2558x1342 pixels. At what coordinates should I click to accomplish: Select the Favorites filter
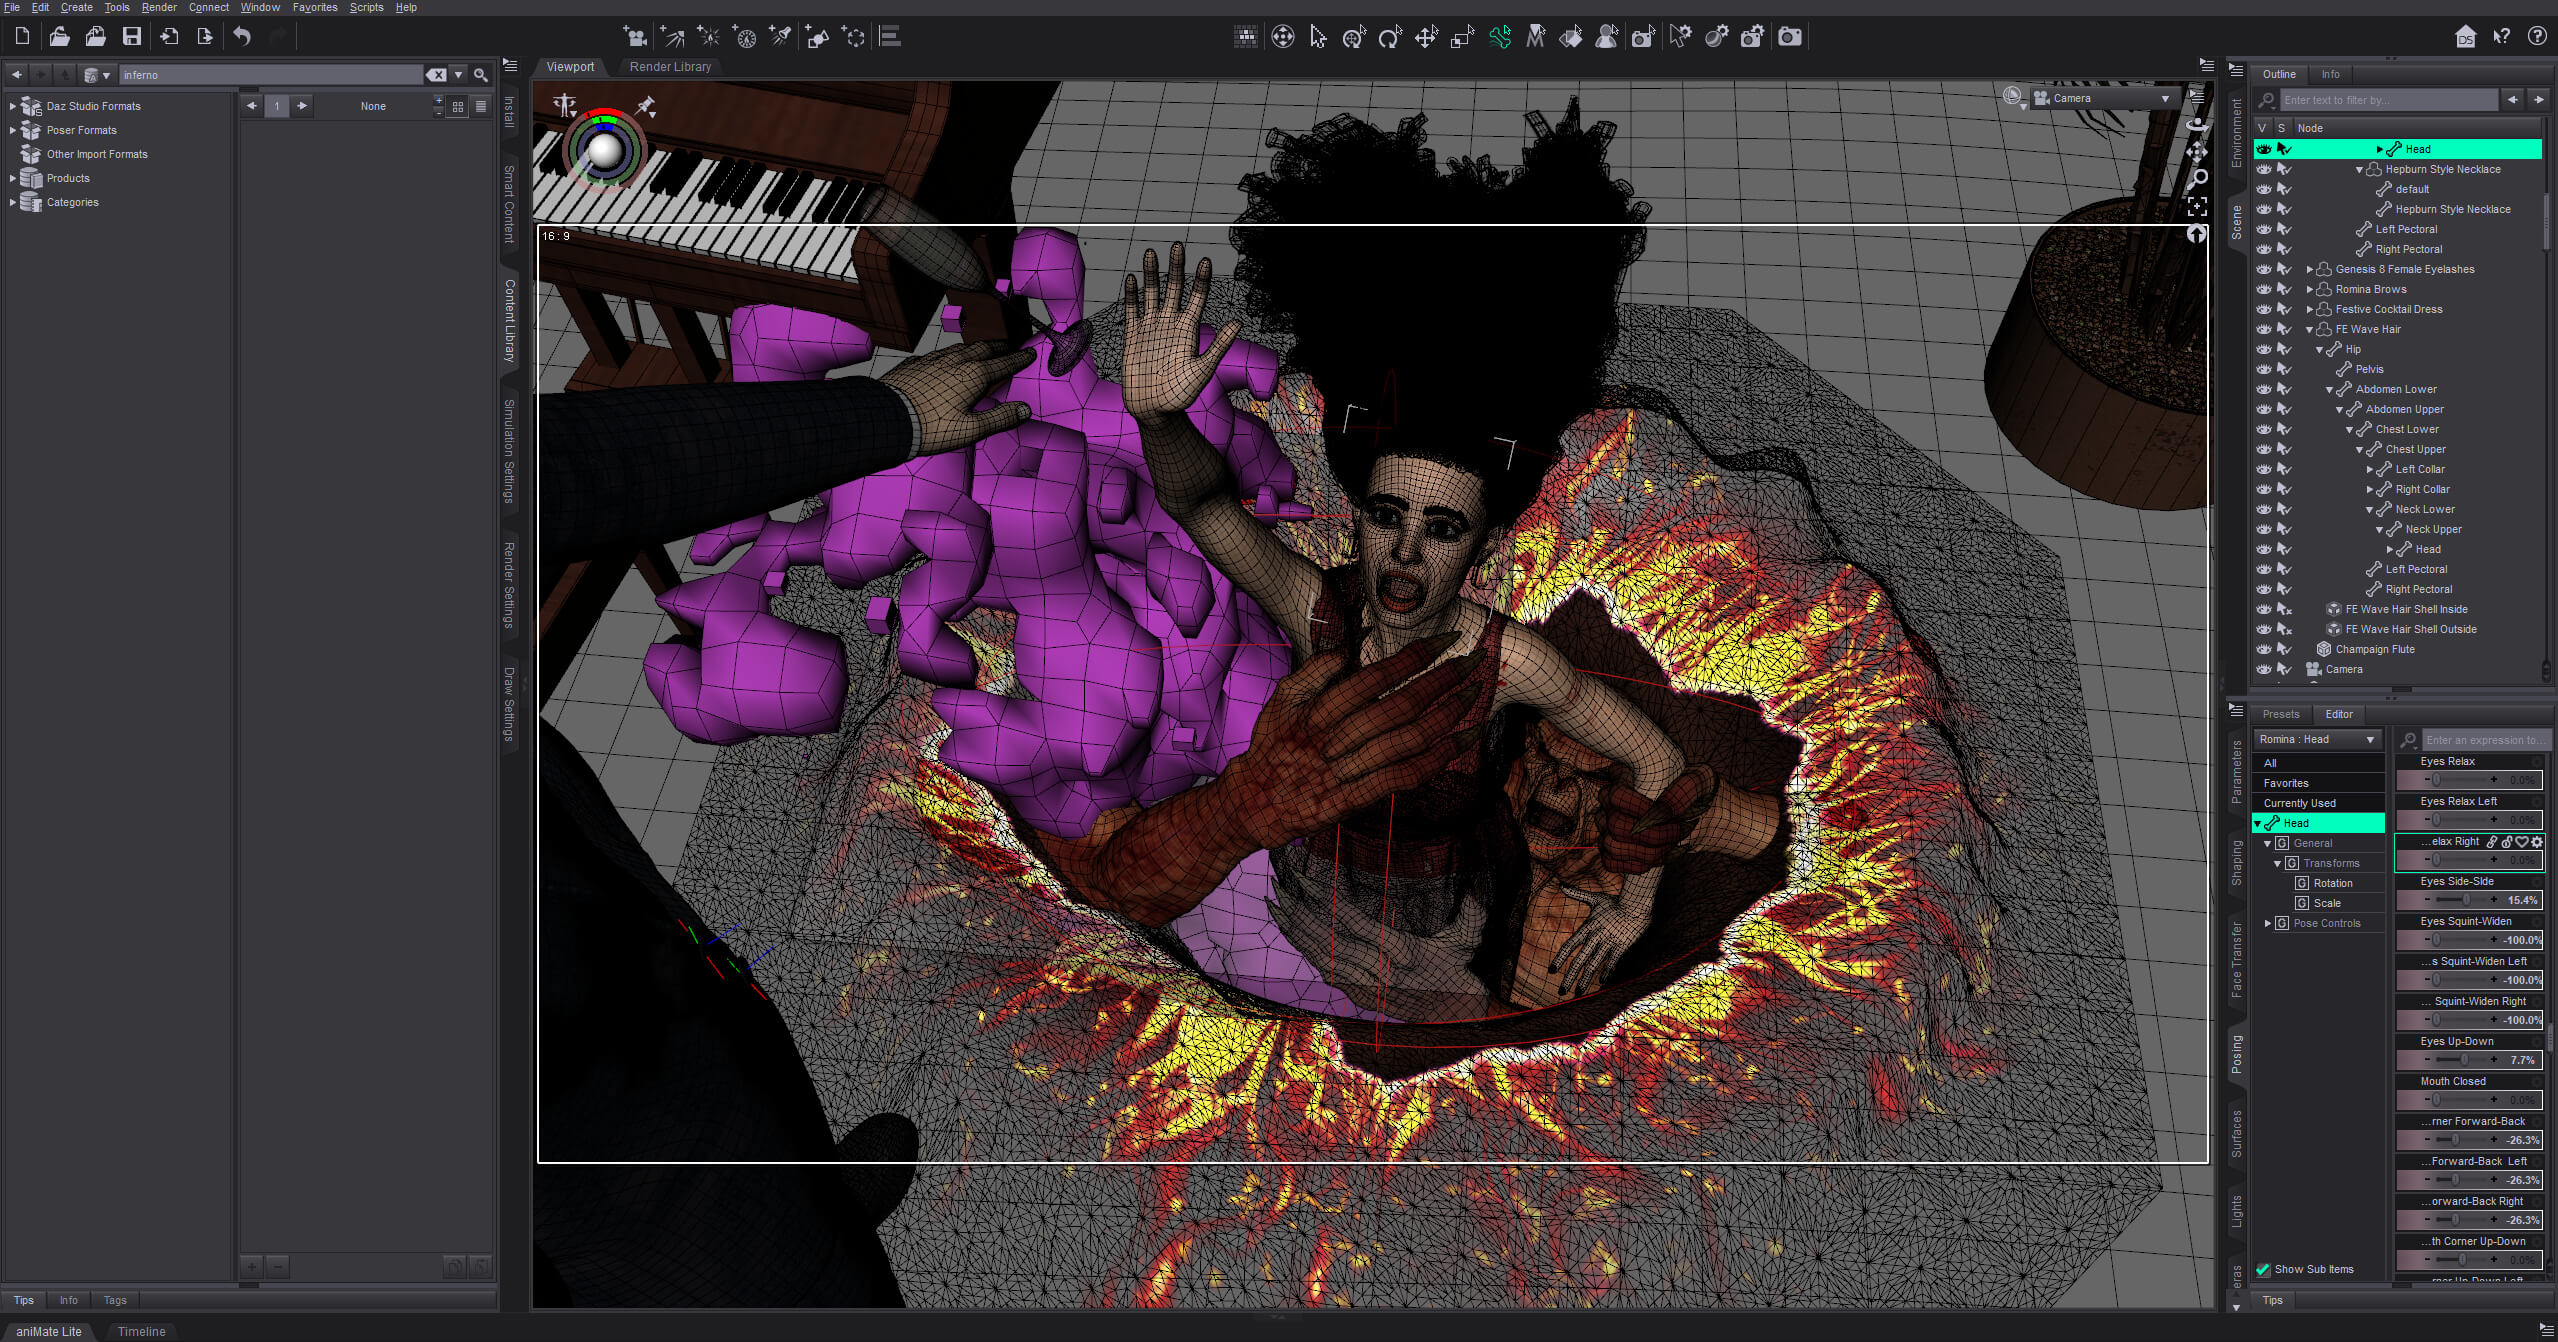2318,783
